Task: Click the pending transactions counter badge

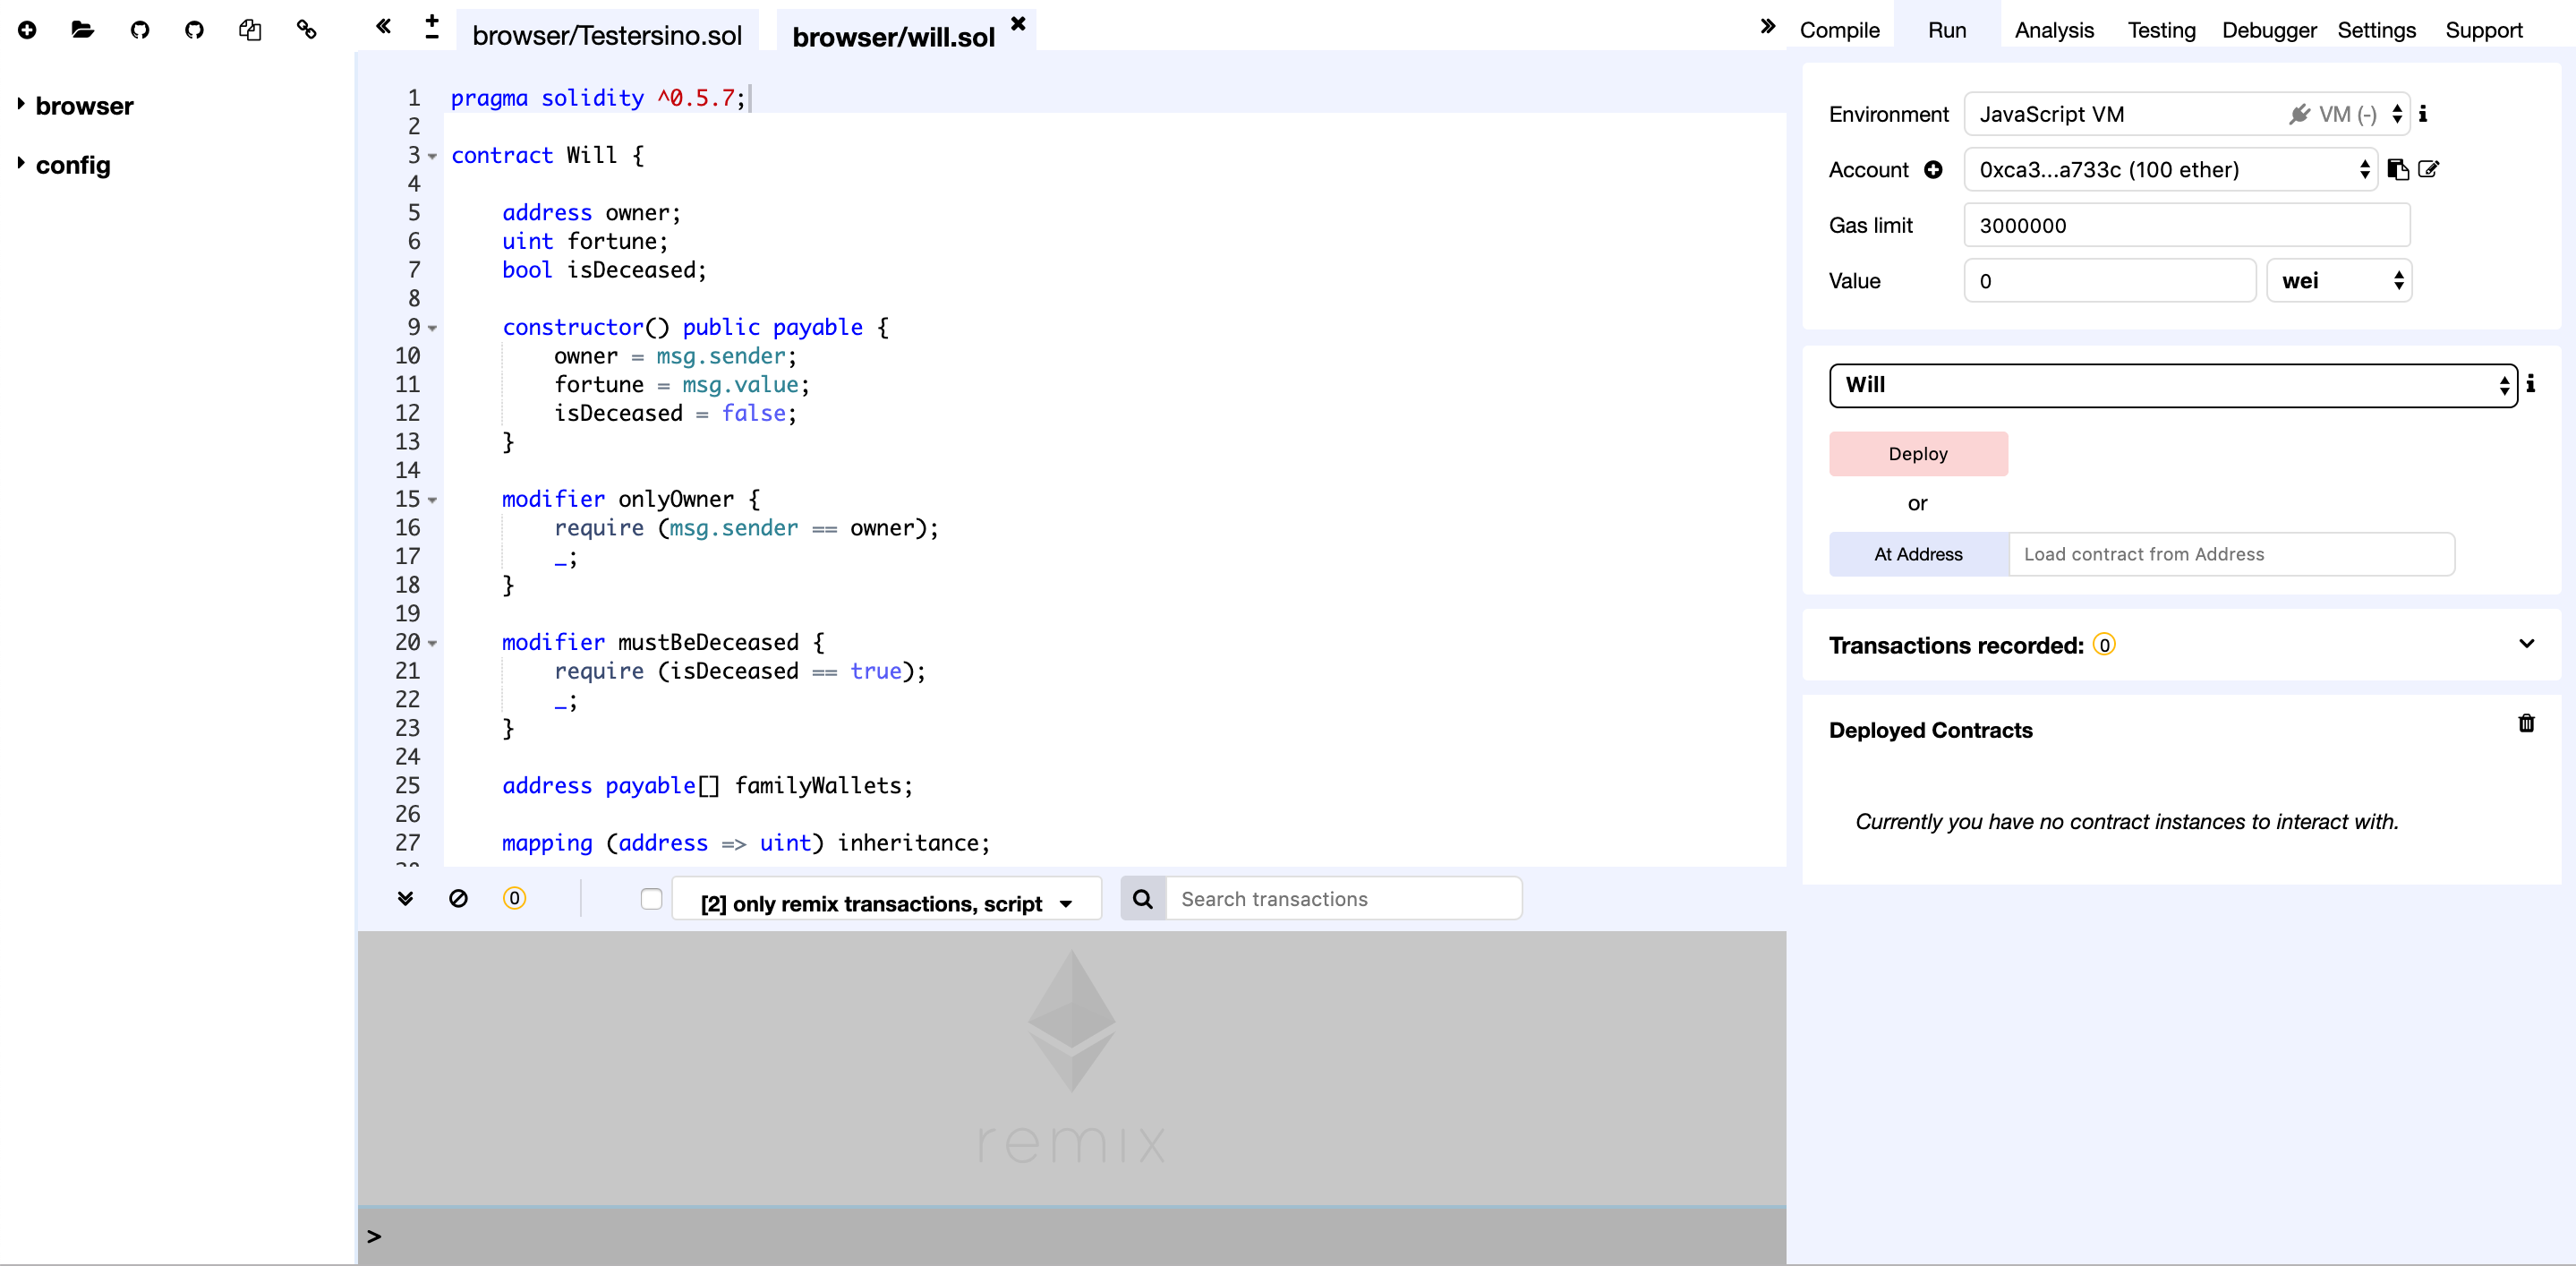Action: pyautogui.click(x=514, y=898)
